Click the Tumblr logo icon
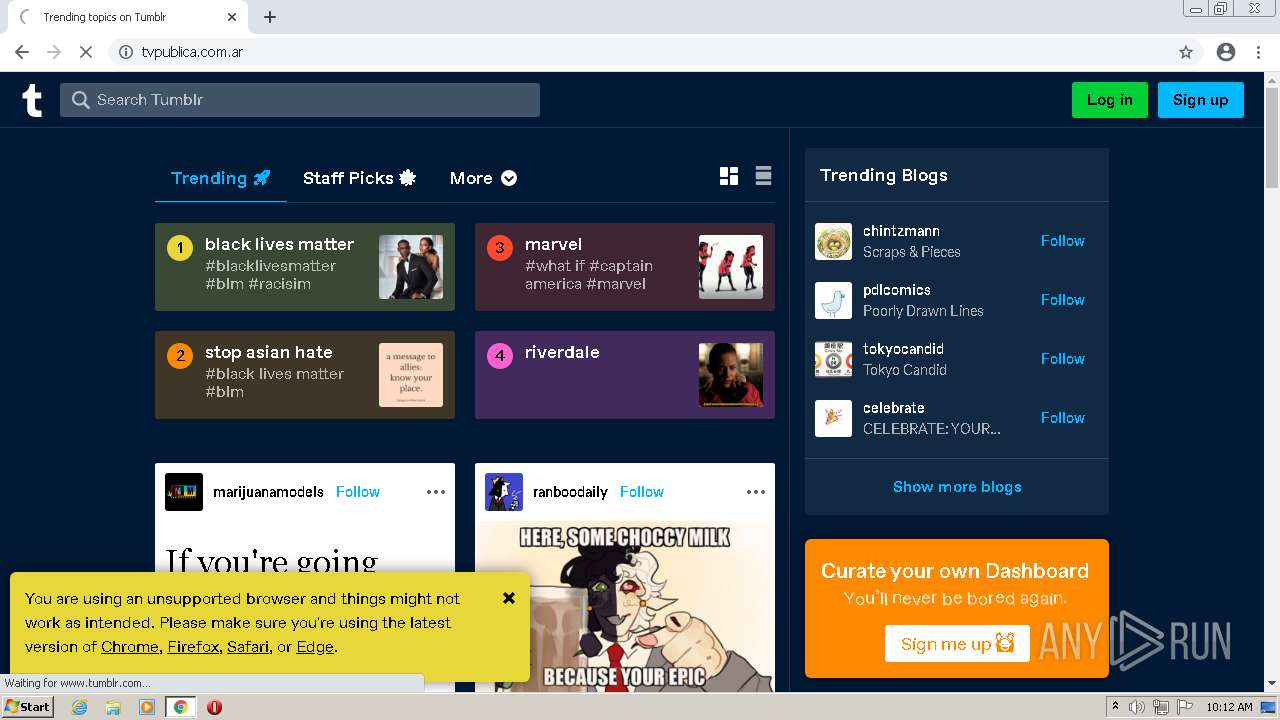The height and width of the screenshot is (720, 1280). click(x=32, y=100)
